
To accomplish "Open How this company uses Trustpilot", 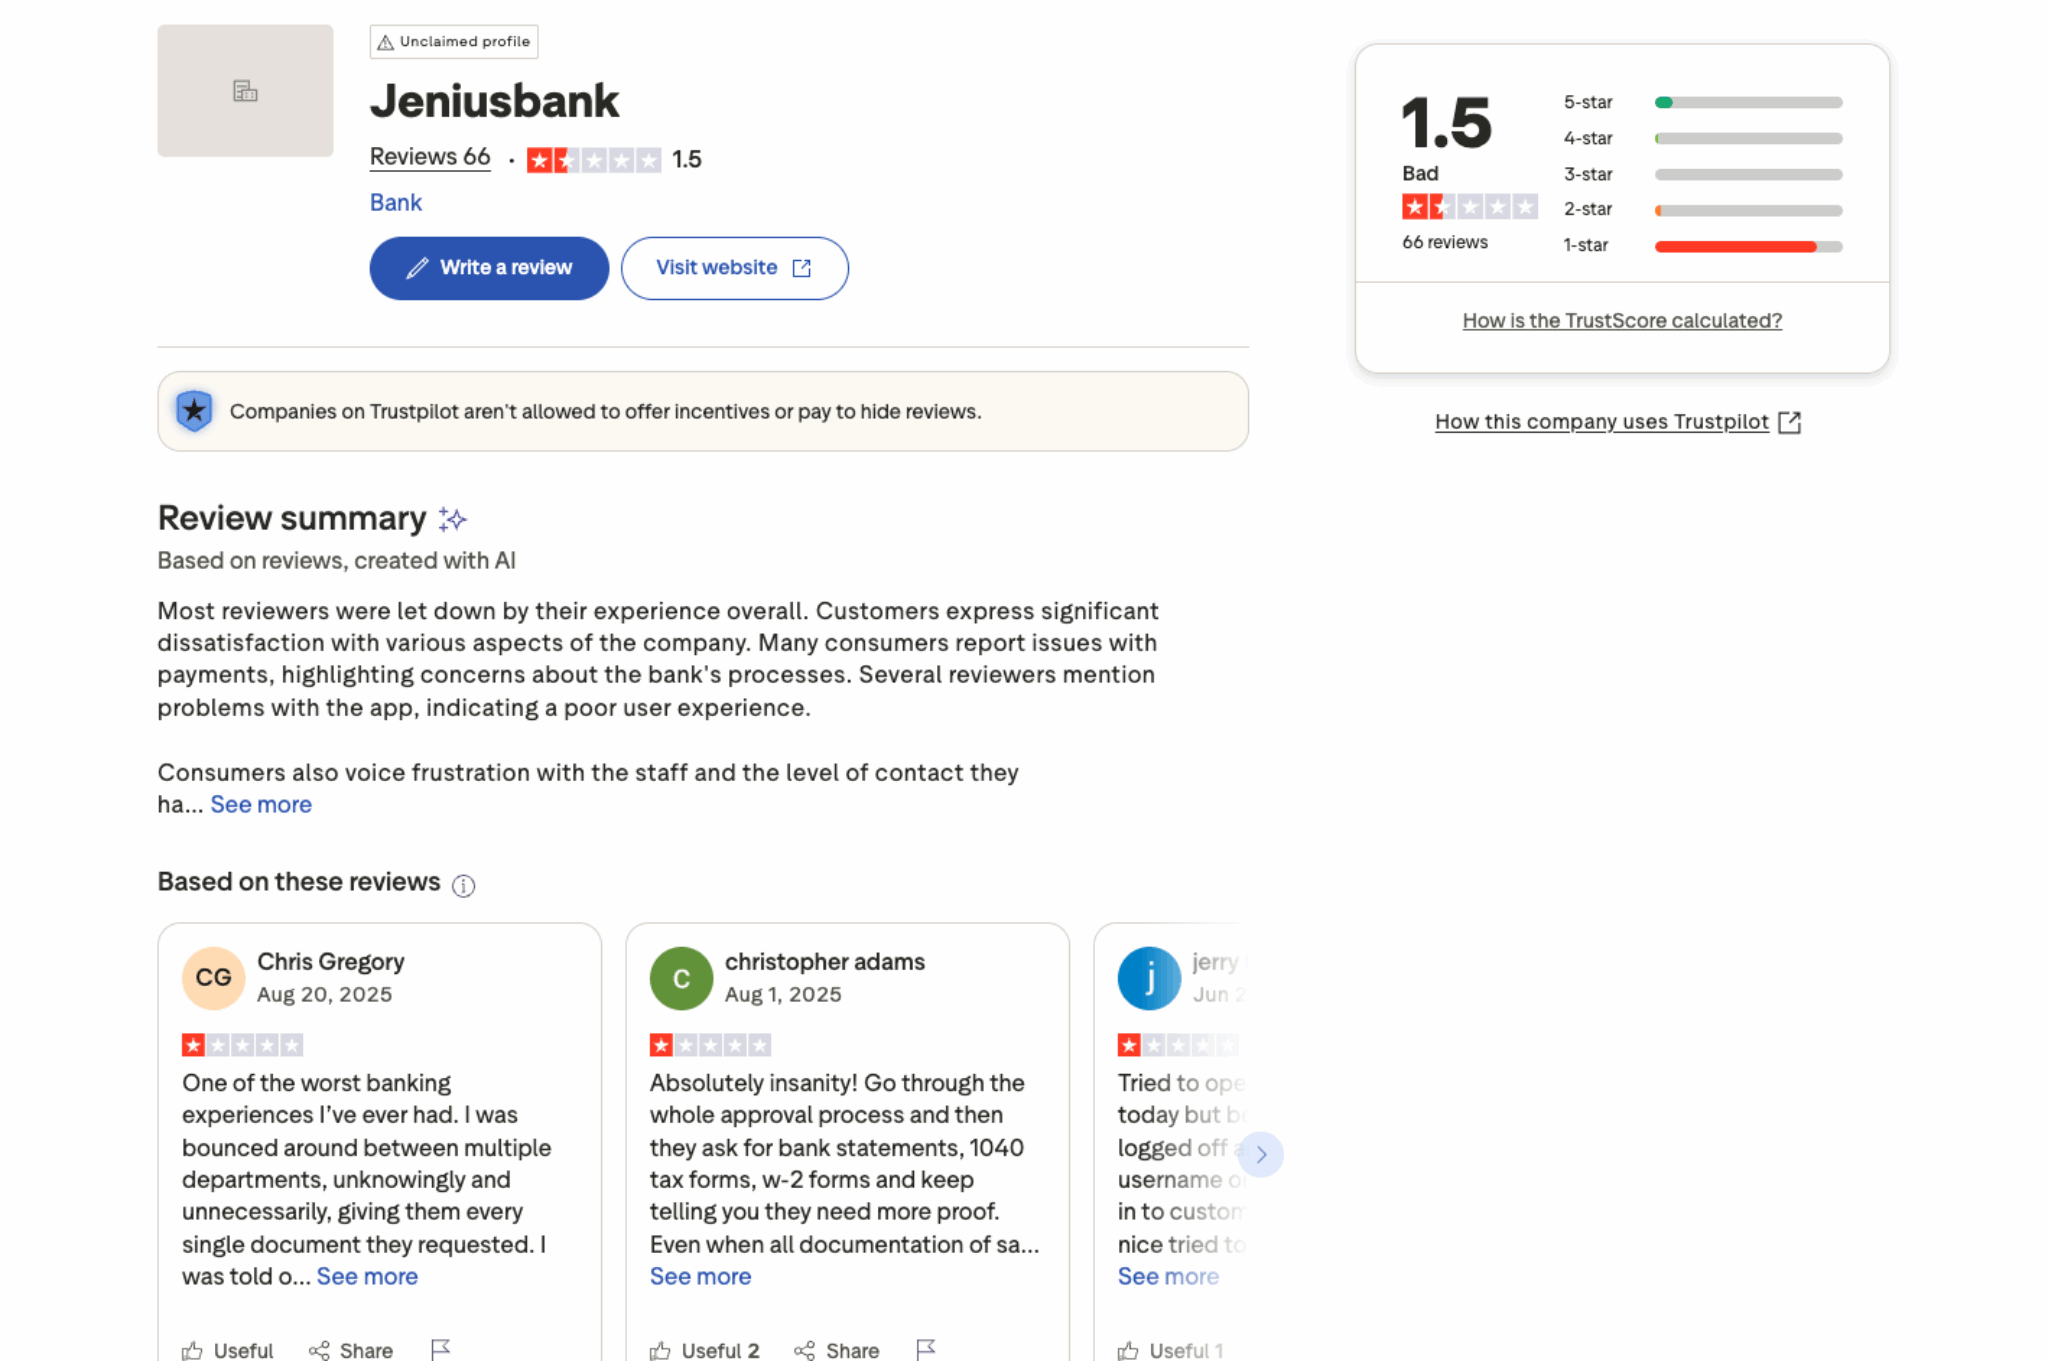I will pyautogui.click(x=1601, y=421).
